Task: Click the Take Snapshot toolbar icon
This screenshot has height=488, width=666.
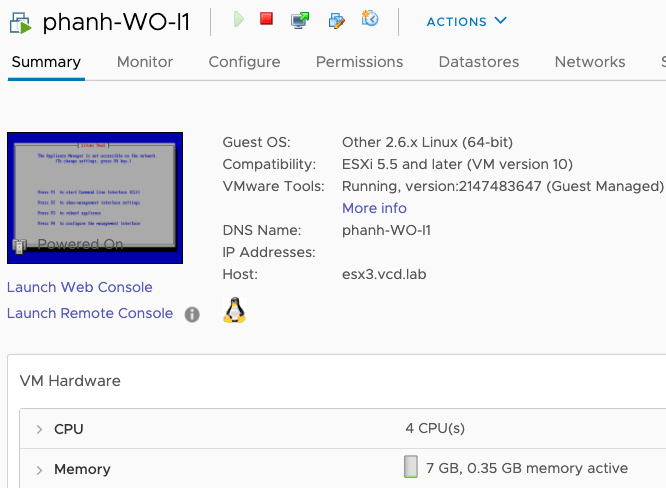Action: pyautogui.click(x=370, y=19)
